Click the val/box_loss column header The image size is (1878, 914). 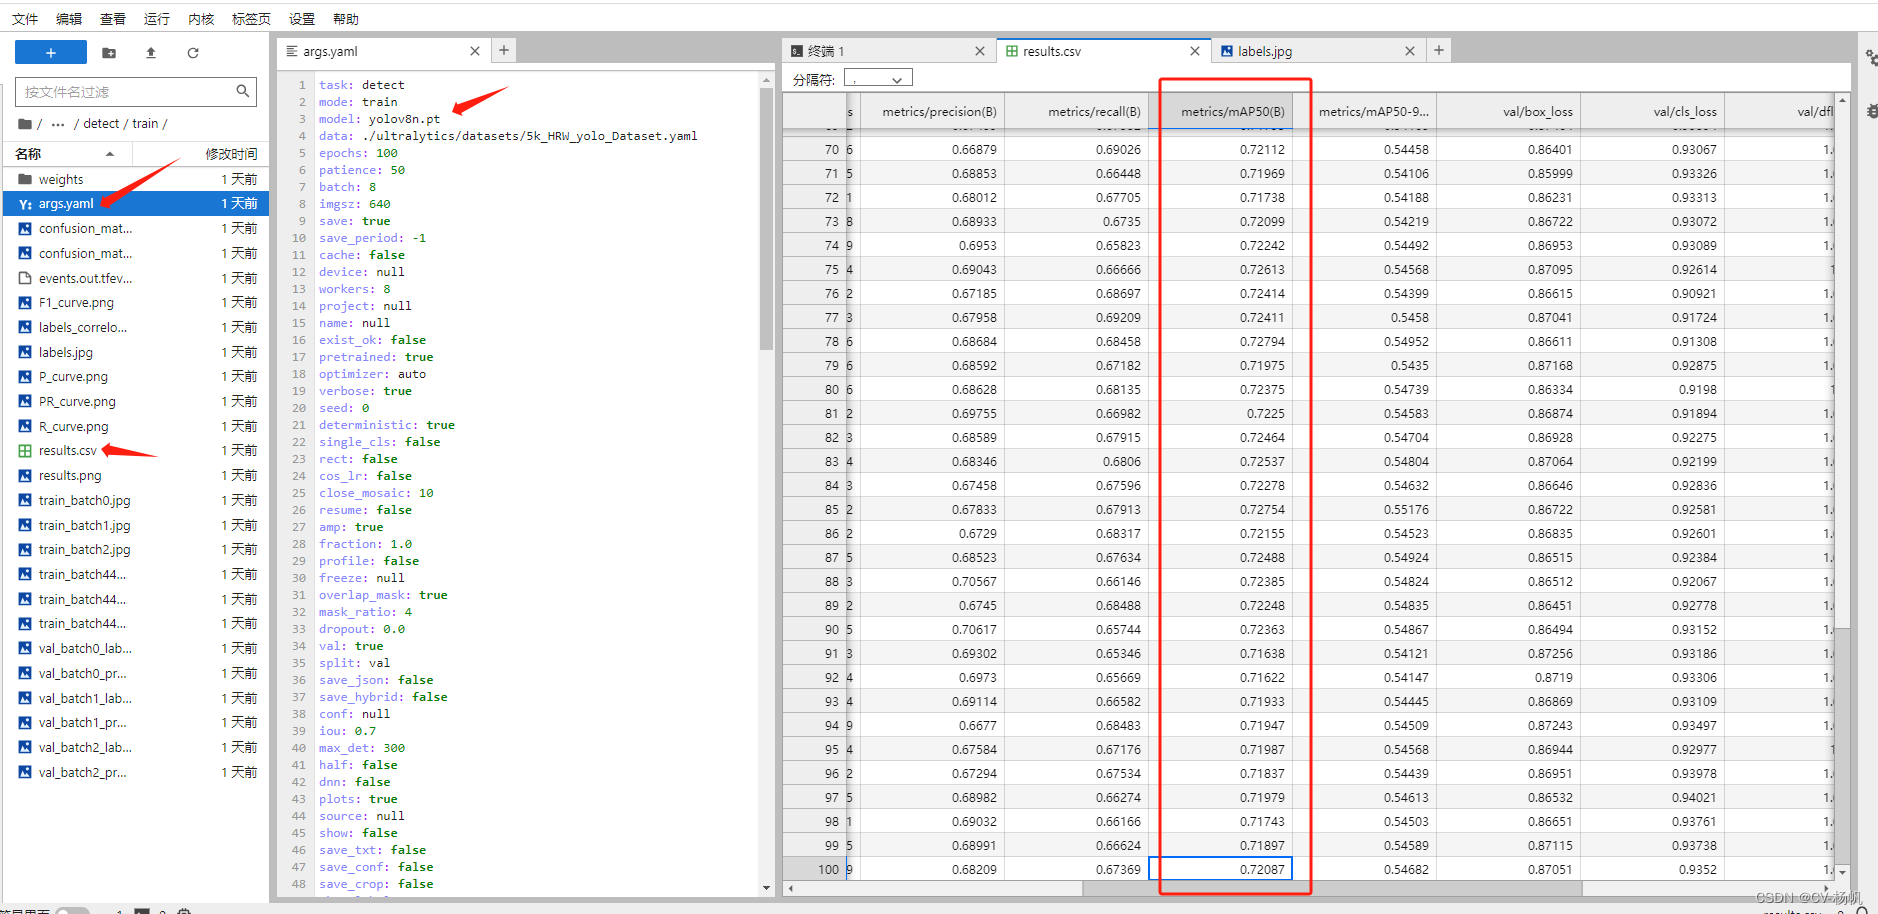(1509, 112)
